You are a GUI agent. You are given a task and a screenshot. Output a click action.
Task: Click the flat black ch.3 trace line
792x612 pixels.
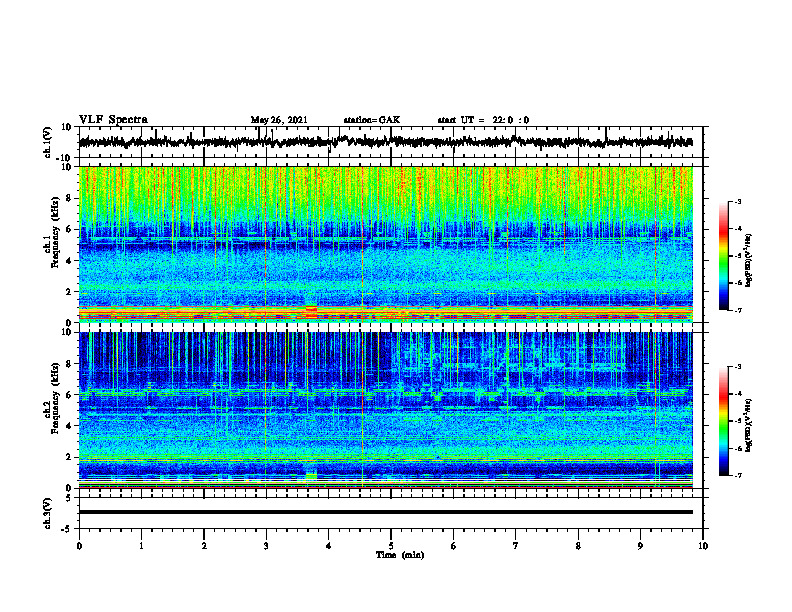386,512
